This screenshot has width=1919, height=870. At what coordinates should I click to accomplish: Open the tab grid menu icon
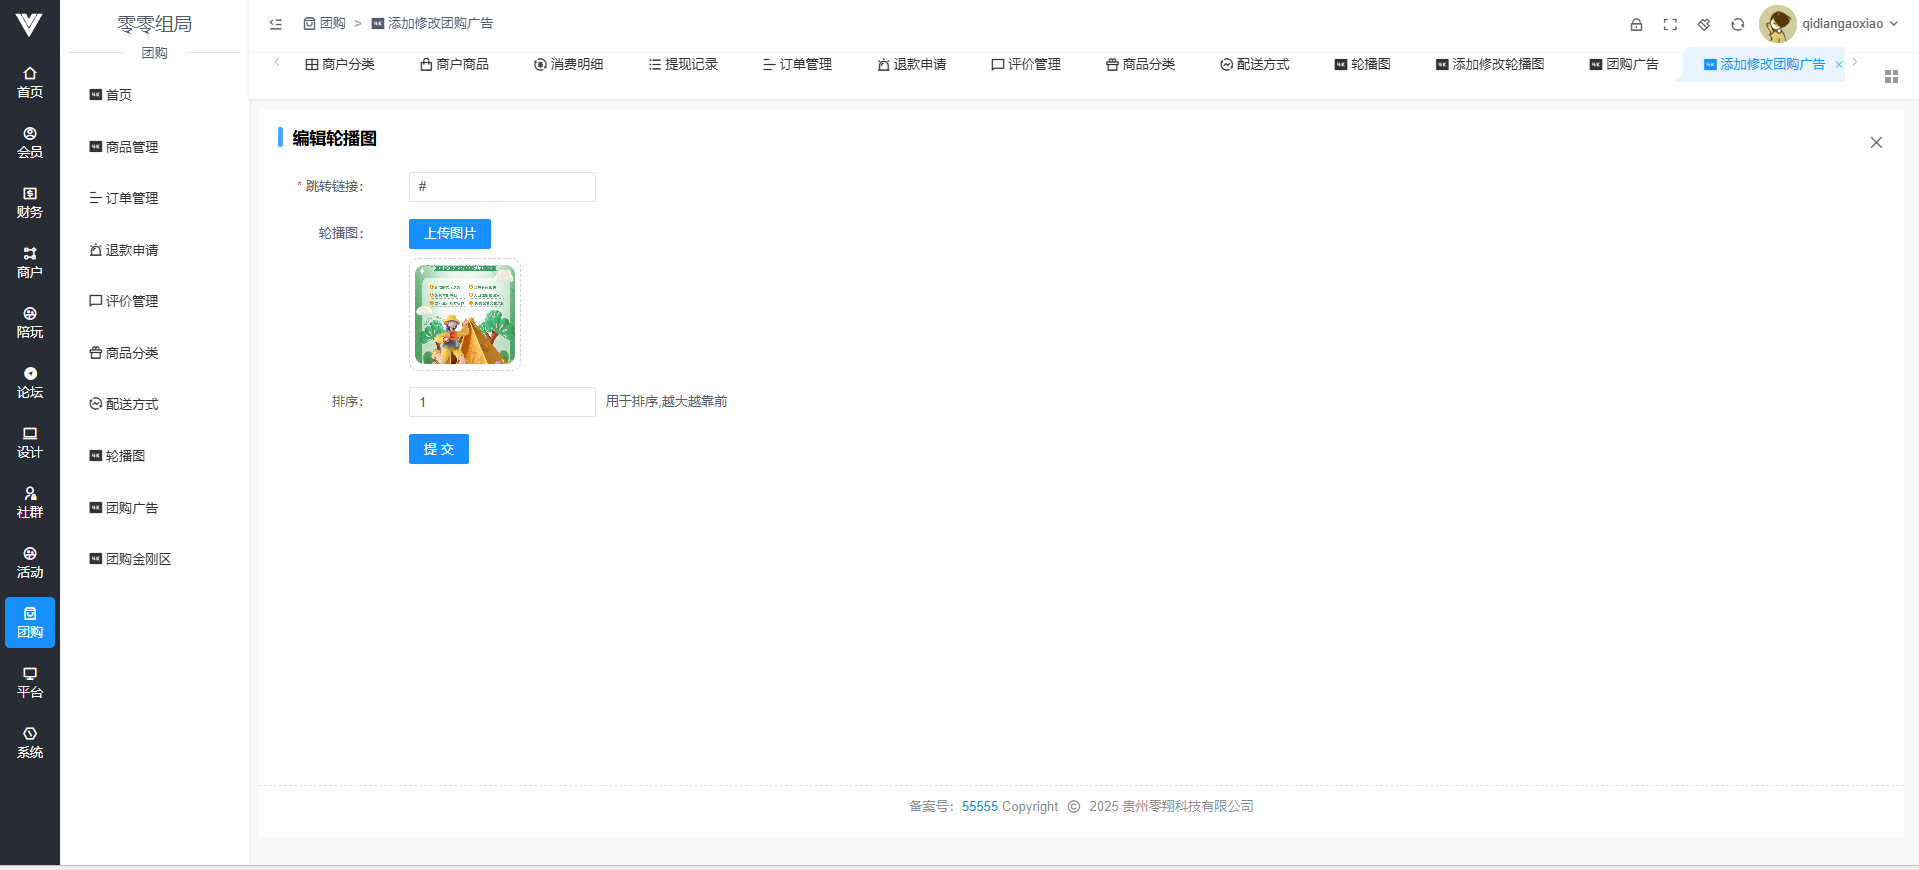pos(1891,77)
